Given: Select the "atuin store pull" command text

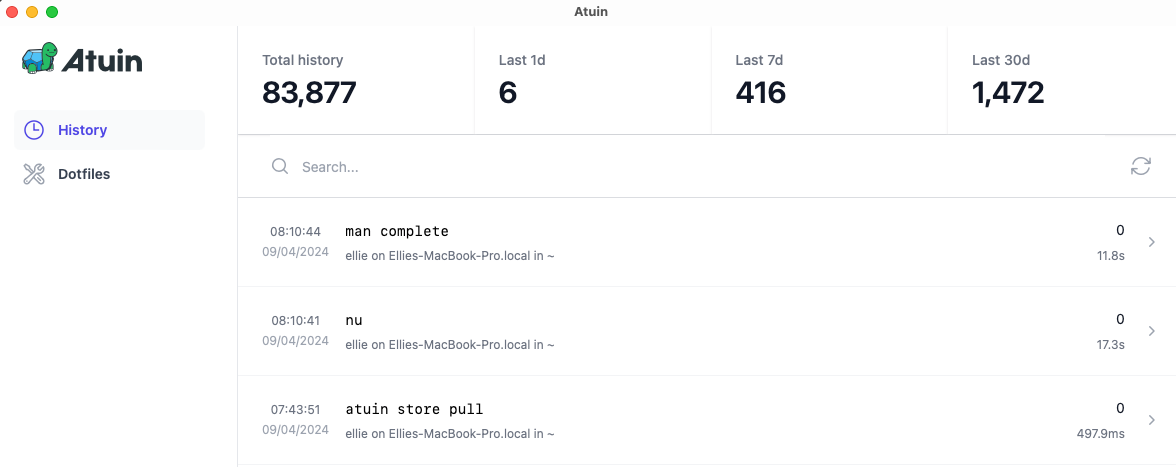Looking at the screenshot, I should point(414,409).
